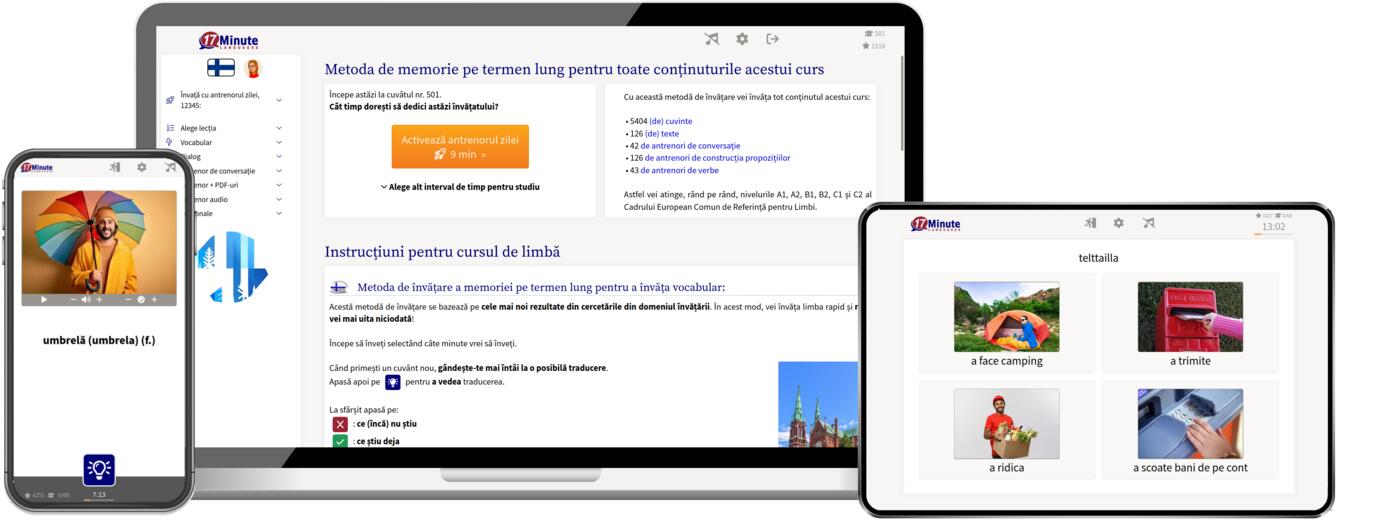
Task: Decrease volume with minus on phone player
Action: click(x=73, y=299)
